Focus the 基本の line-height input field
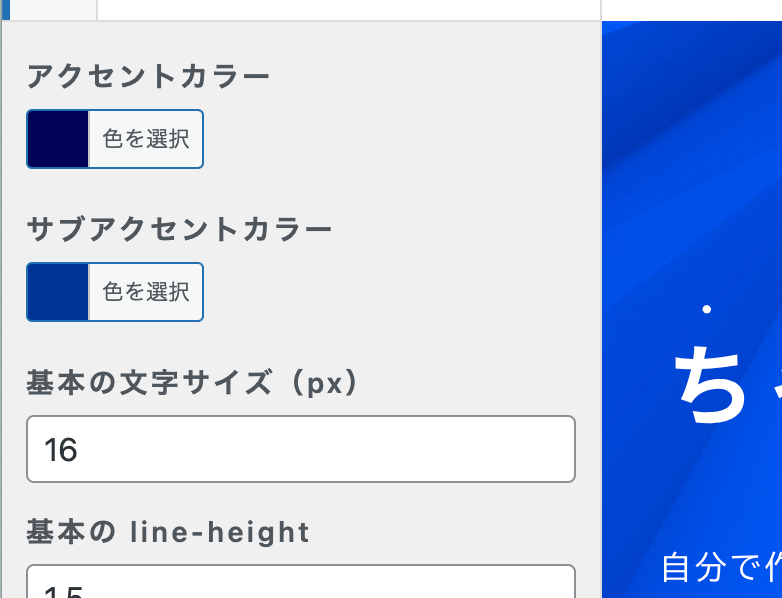782x598 pixels. (300, 584)
